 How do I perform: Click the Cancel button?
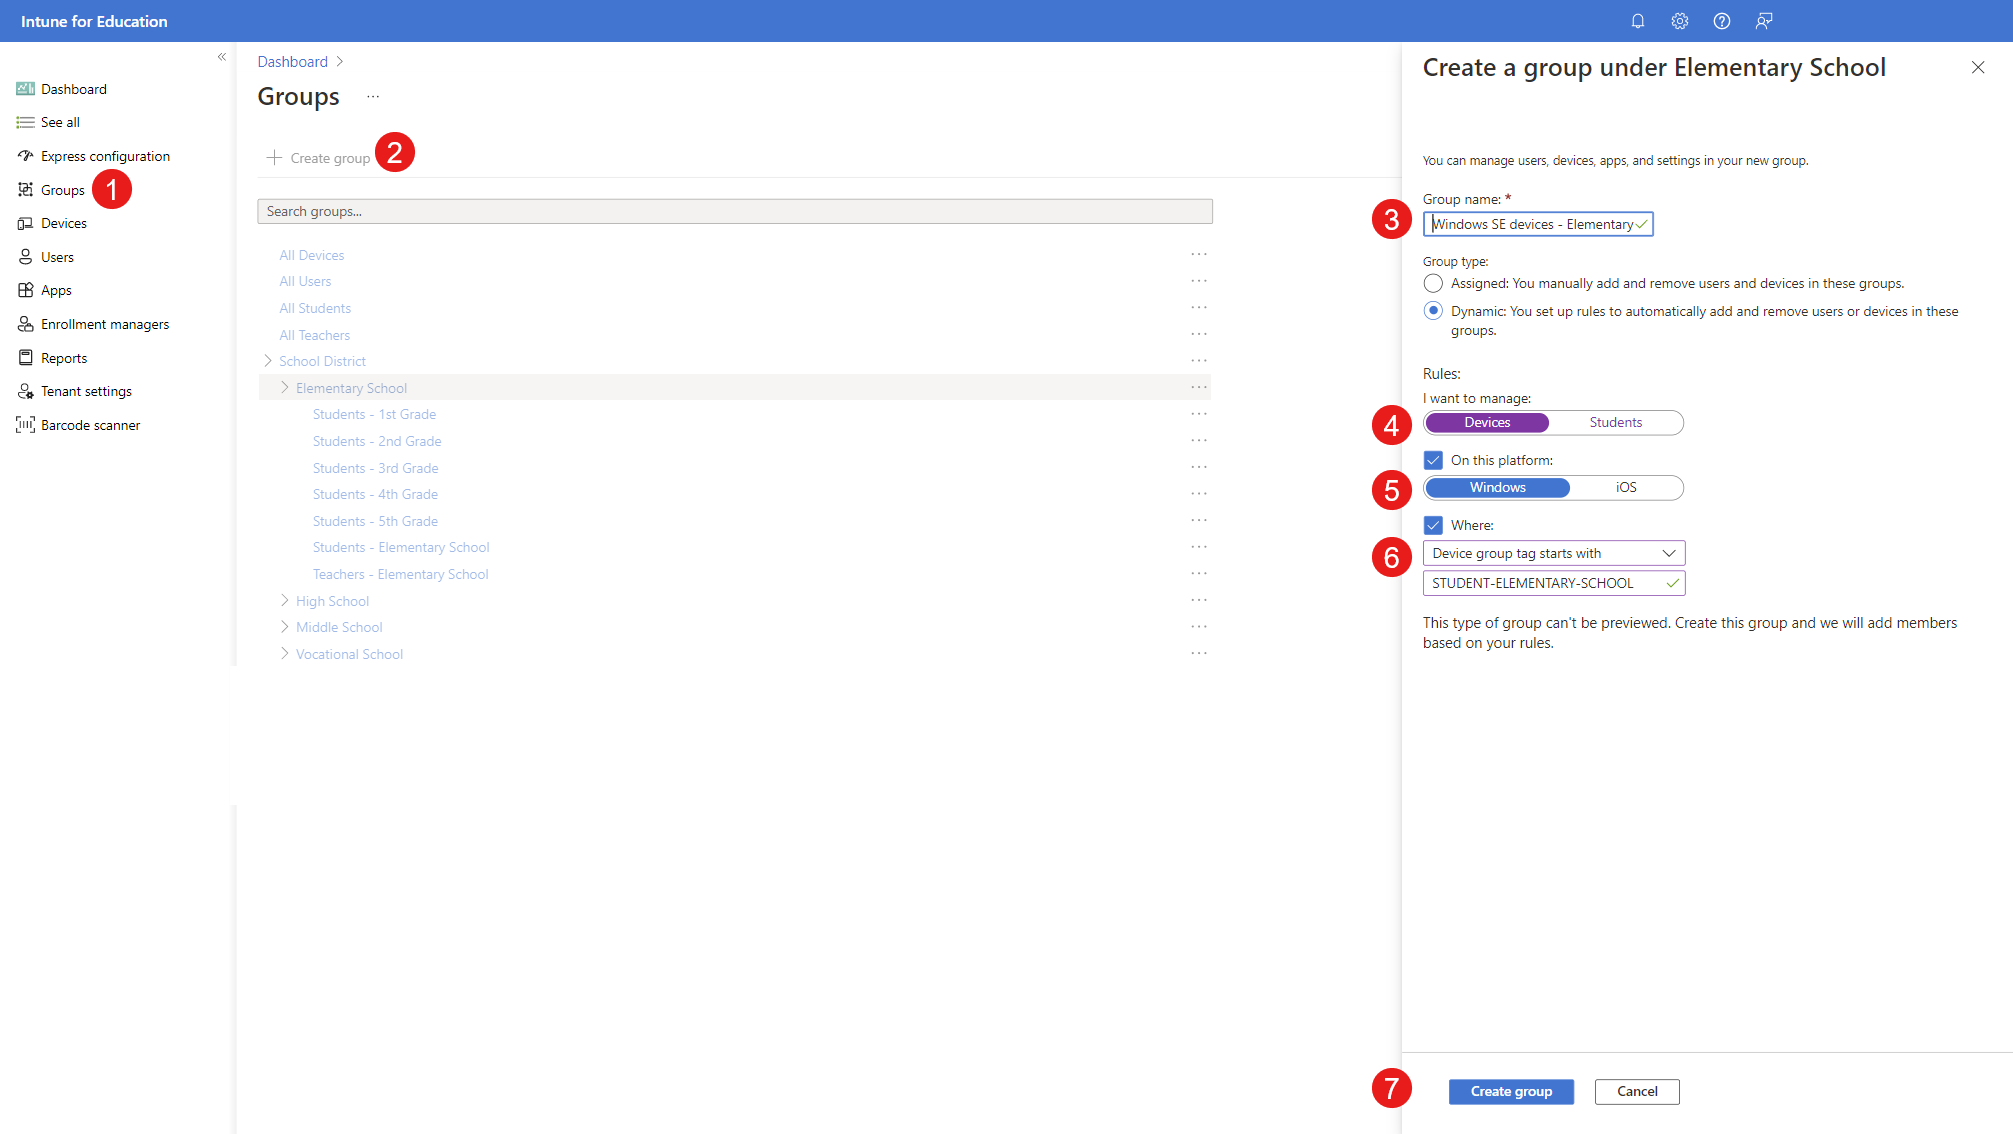click(1636, 1091)
